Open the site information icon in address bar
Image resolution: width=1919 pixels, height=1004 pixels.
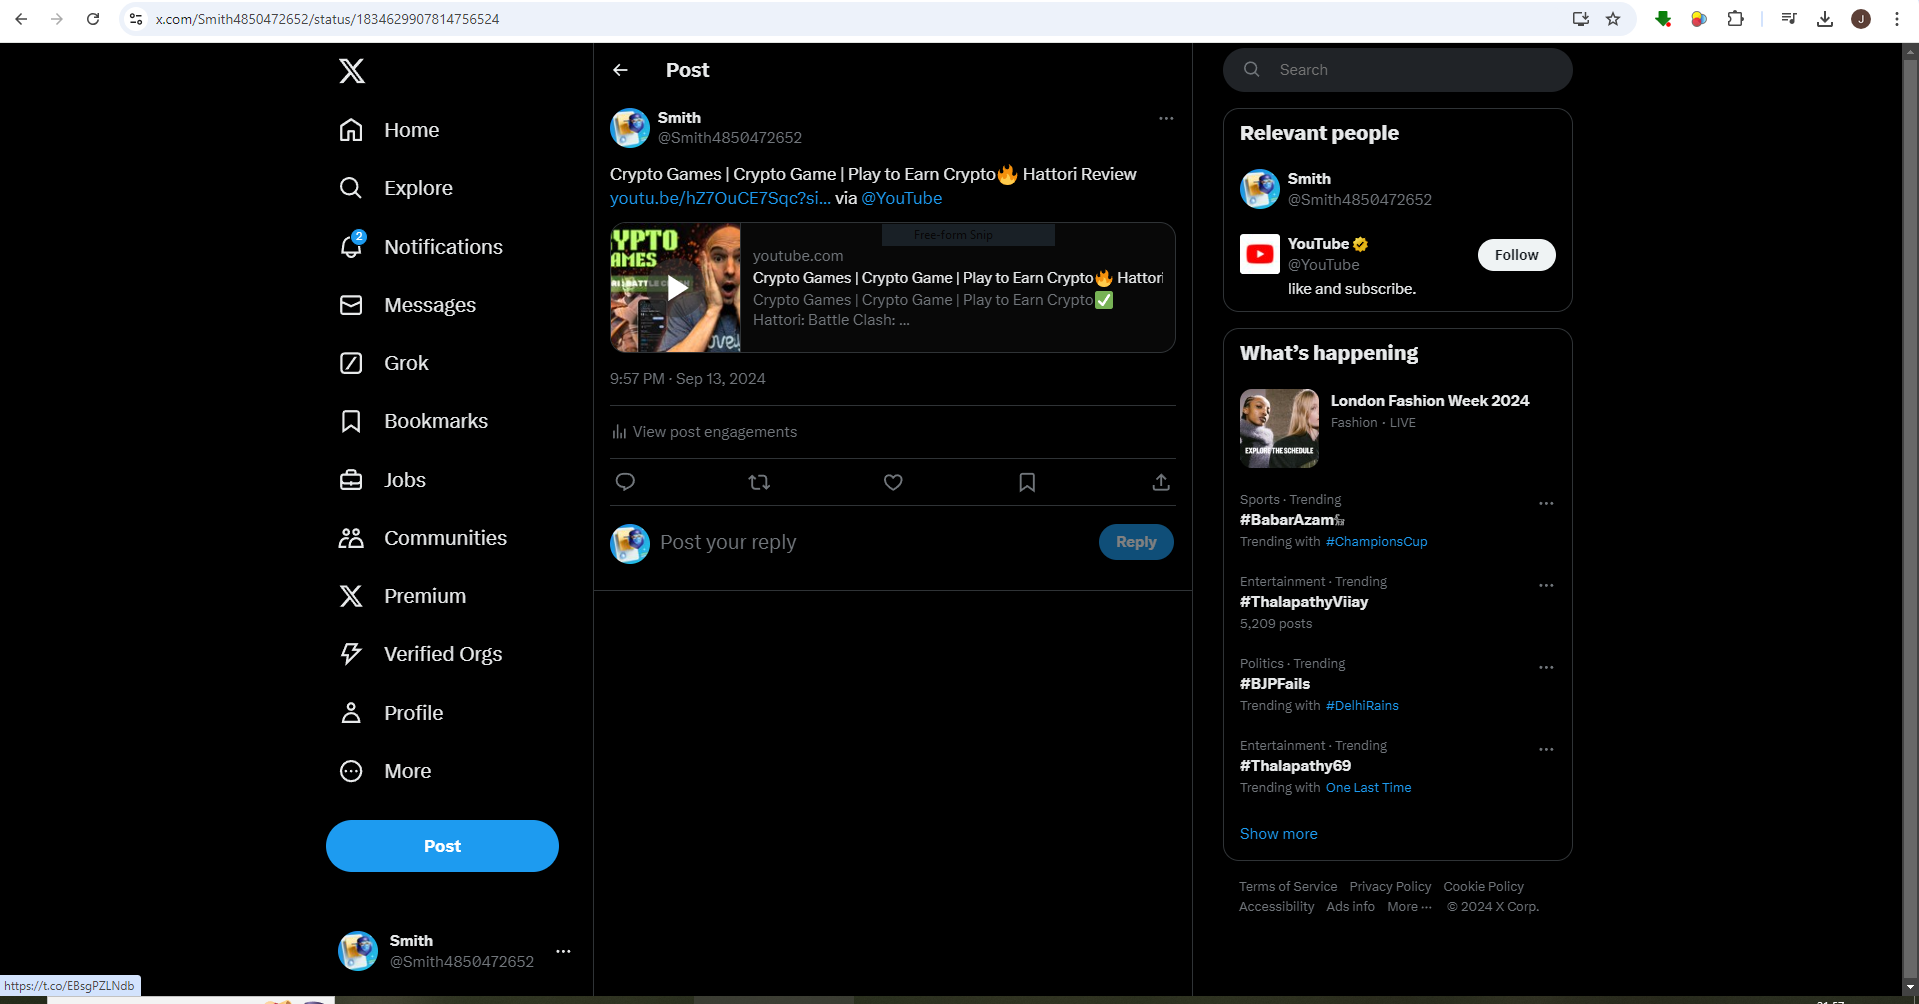tap(136, 19)
